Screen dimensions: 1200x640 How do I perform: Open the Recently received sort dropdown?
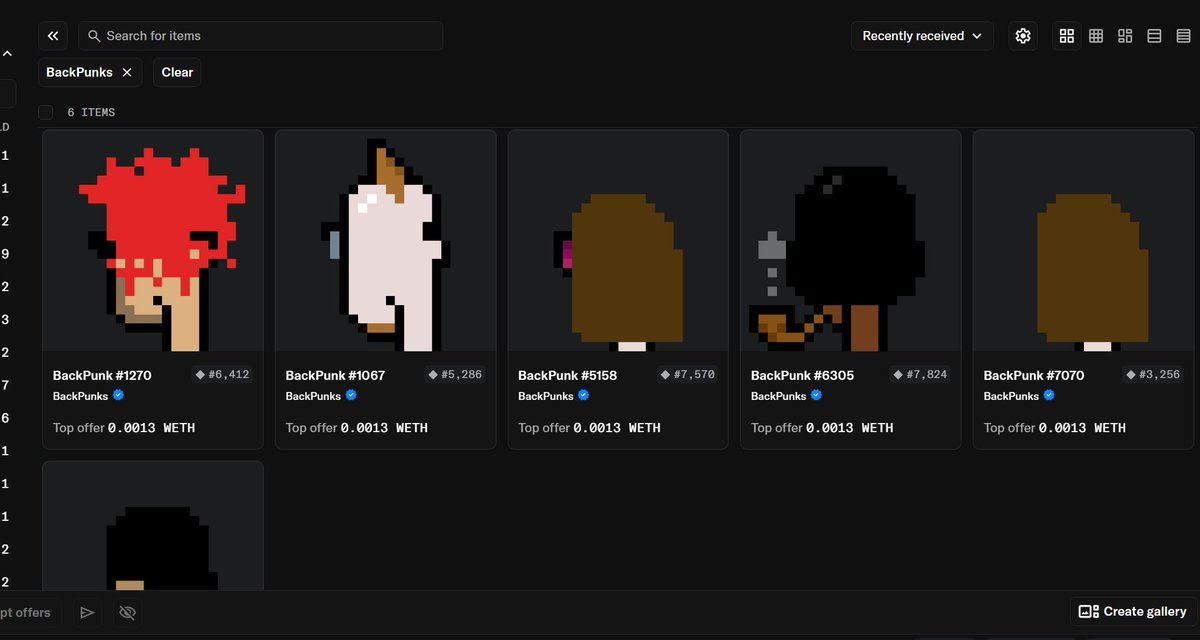pos(922,36)
